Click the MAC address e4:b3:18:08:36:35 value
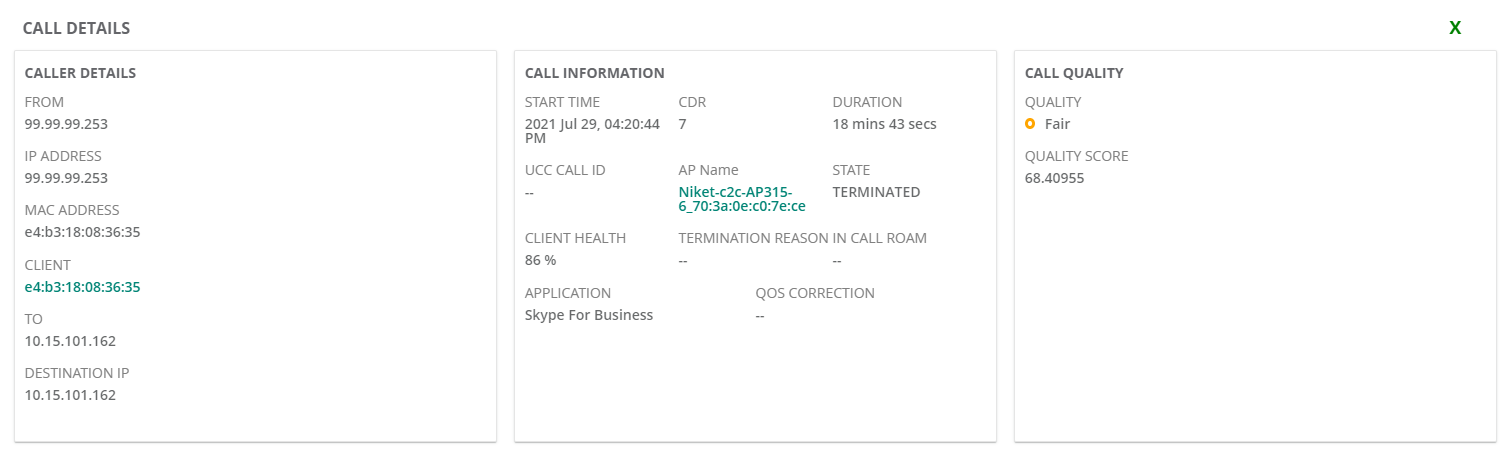 pyautogui.click(x=82, y=232)
